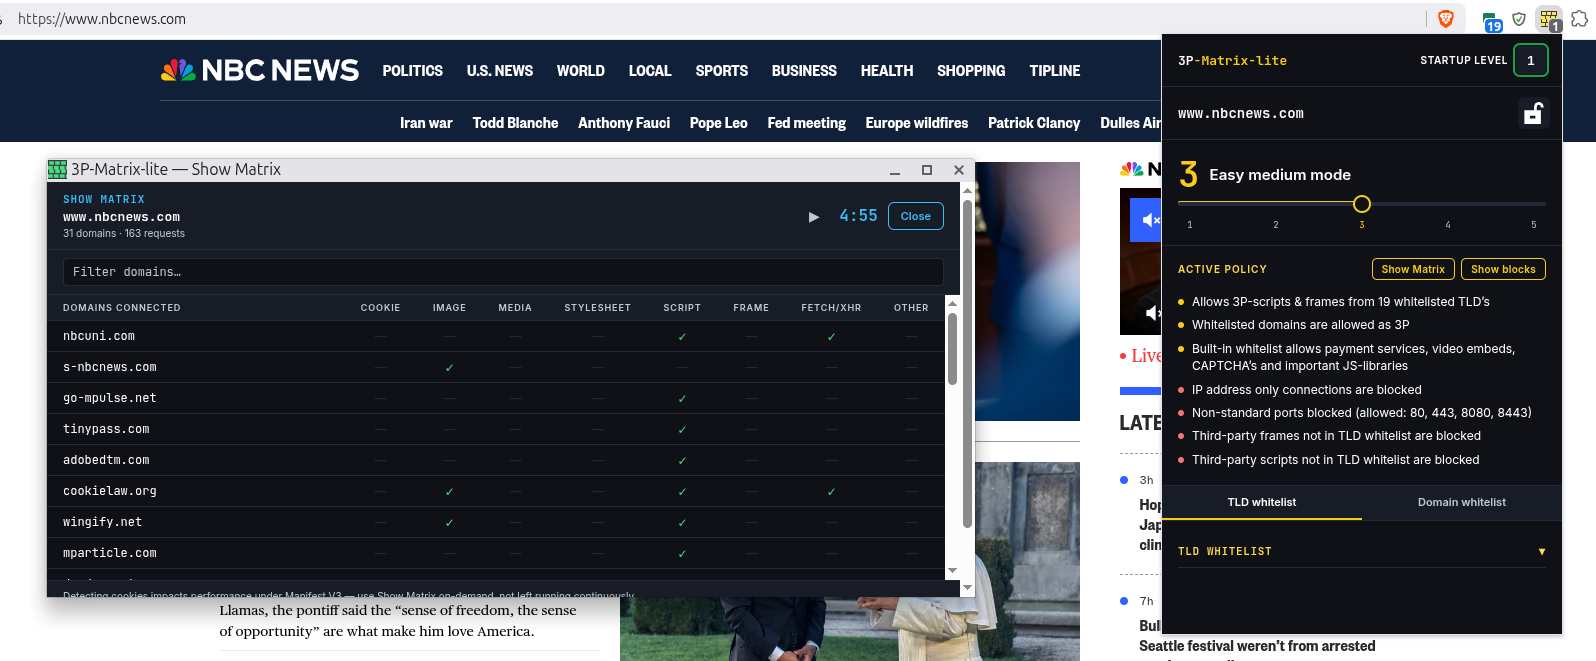Open the Todd Blanche topic link
This screenshot has width=1596, height=661.
tap(515, 123)
